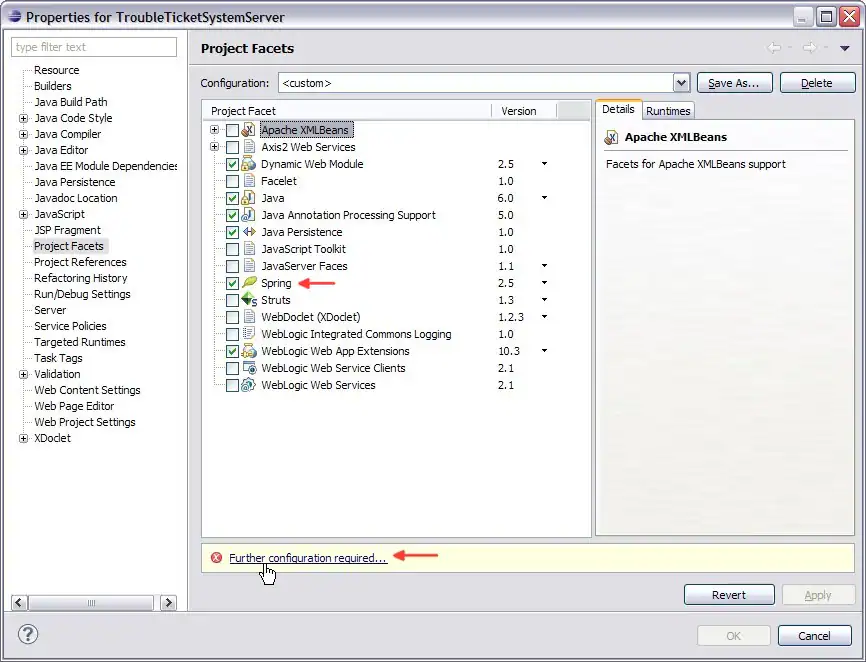866x662 pixels.
Task: Click the Cancel button
Action: coord(815,636)
